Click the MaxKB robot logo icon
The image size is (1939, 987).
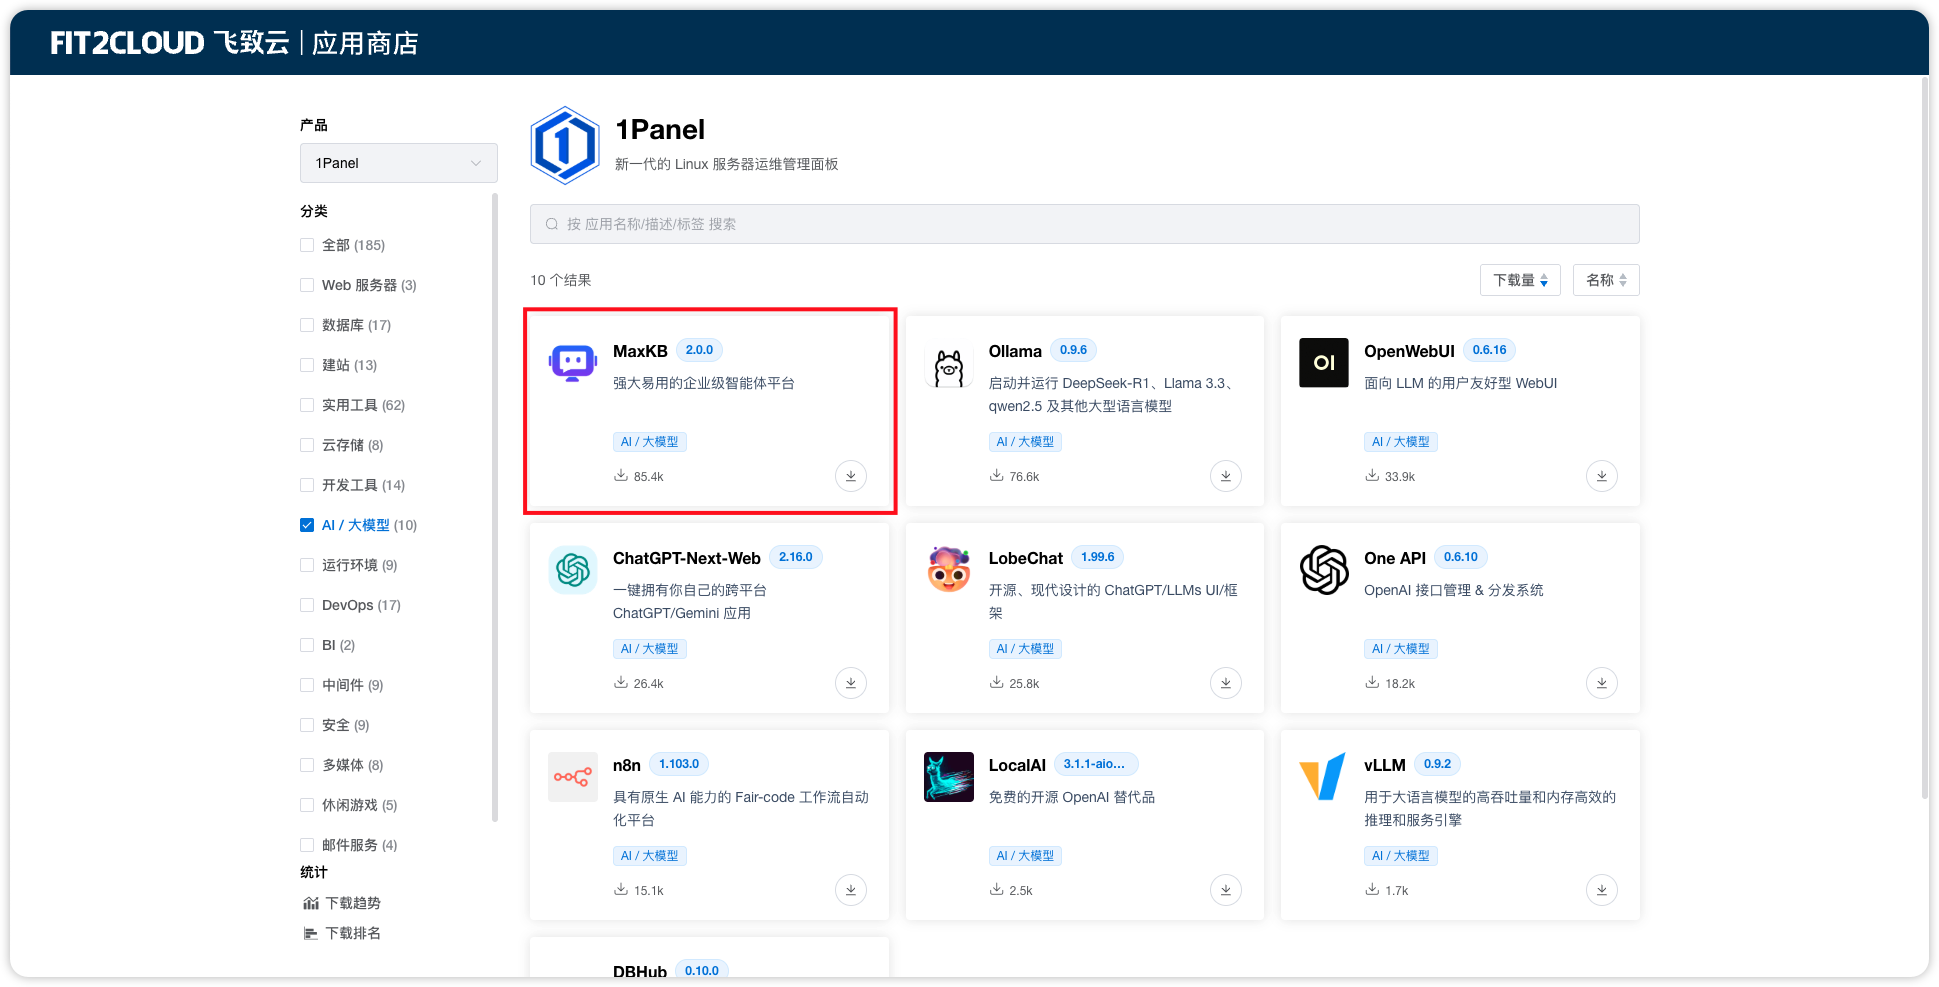571,363
